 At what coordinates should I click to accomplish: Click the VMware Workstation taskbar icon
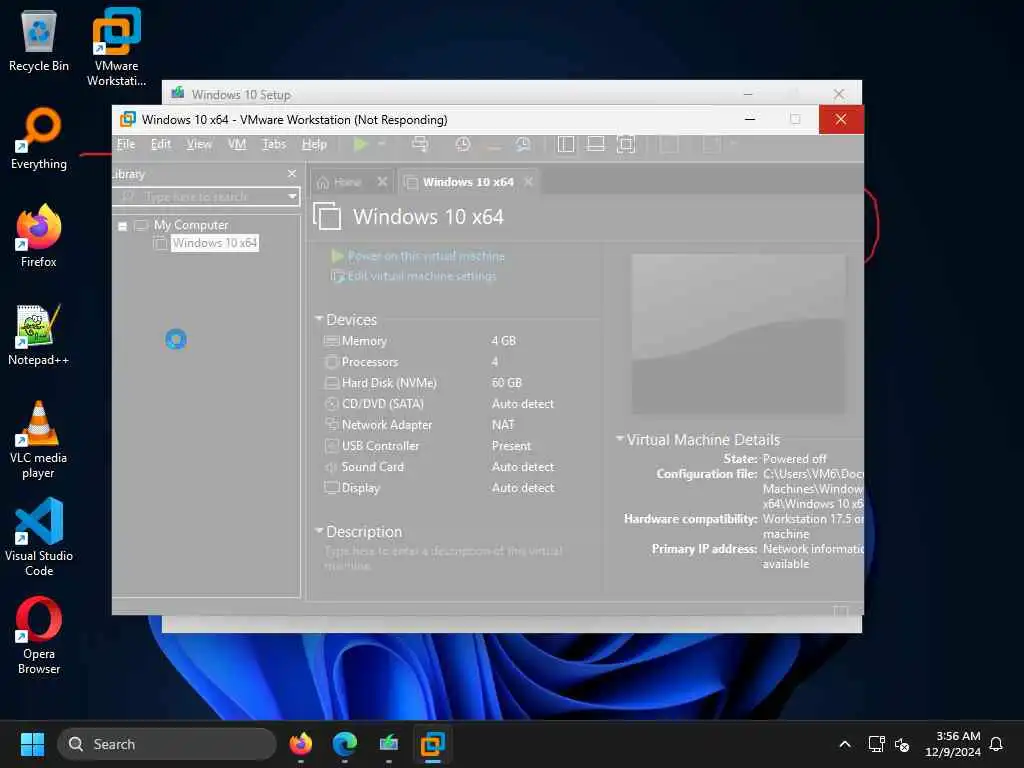(432, 744)
